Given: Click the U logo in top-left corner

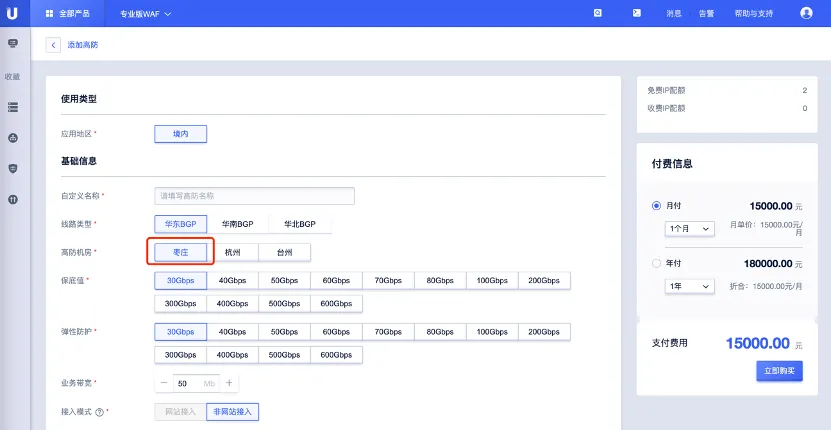Looking at the screenshot, I should click(14, 13).
